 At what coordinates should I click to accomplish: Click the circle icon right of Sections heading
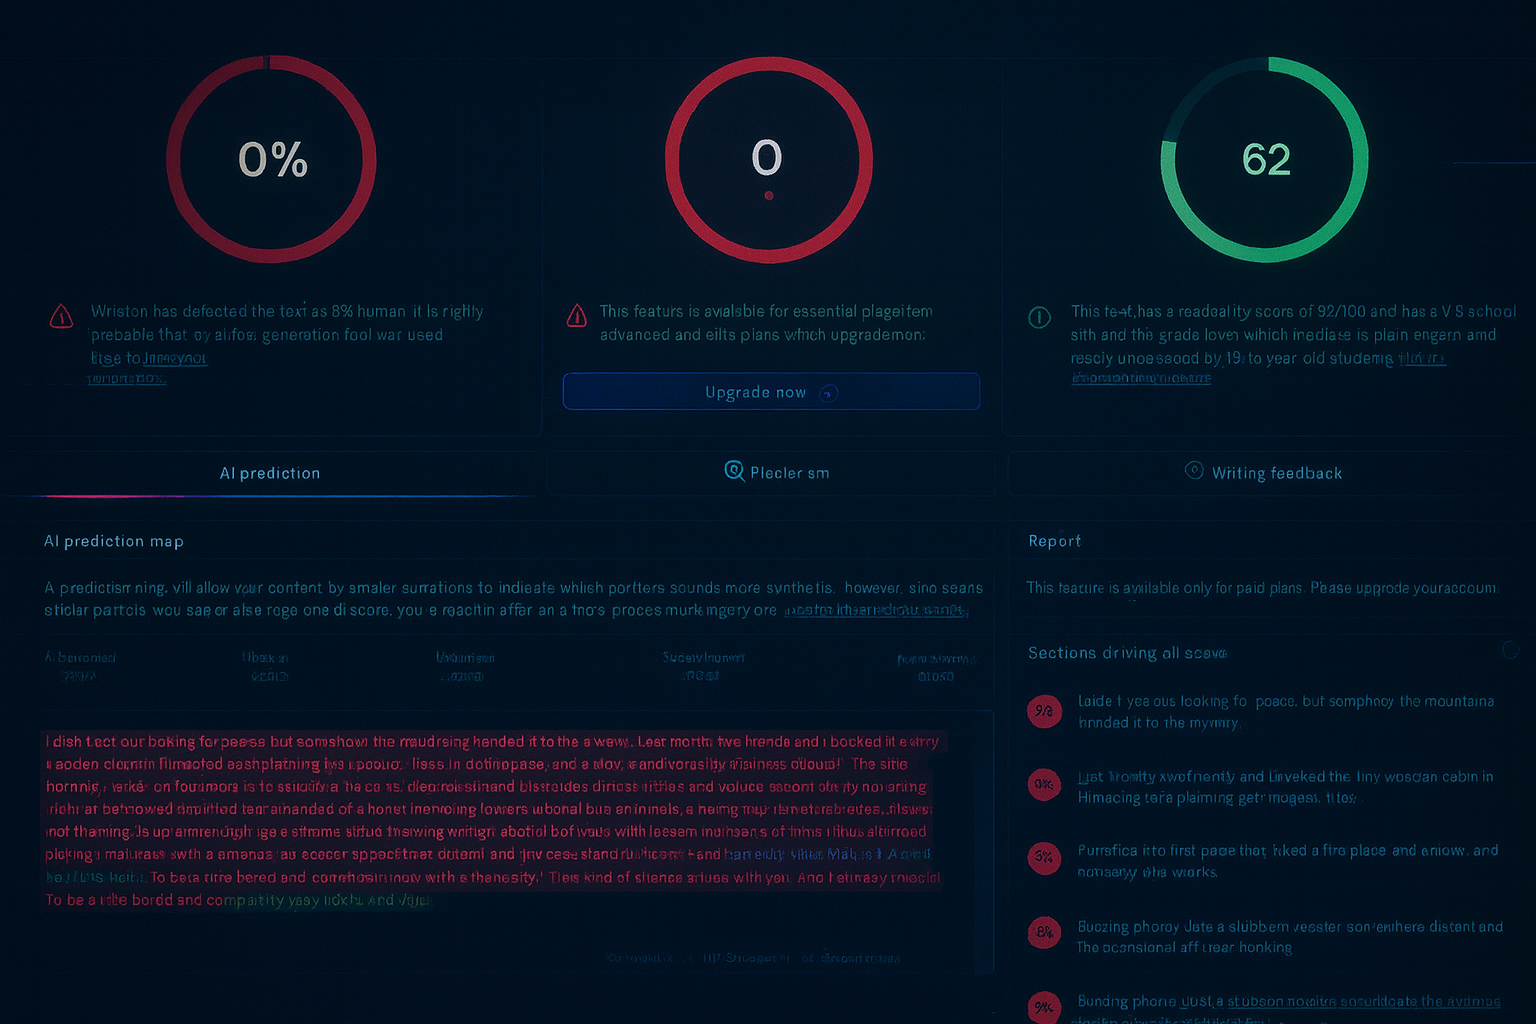(x=1510, y=650)
